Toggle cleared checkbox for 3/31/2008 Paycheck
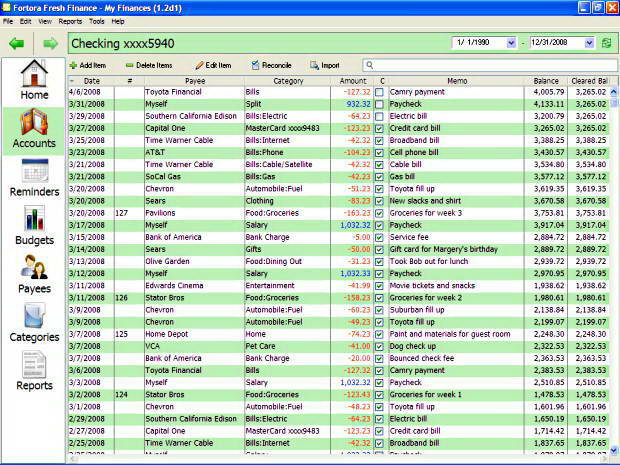Viewport: 620px width, 465px height. click(379, 103)
